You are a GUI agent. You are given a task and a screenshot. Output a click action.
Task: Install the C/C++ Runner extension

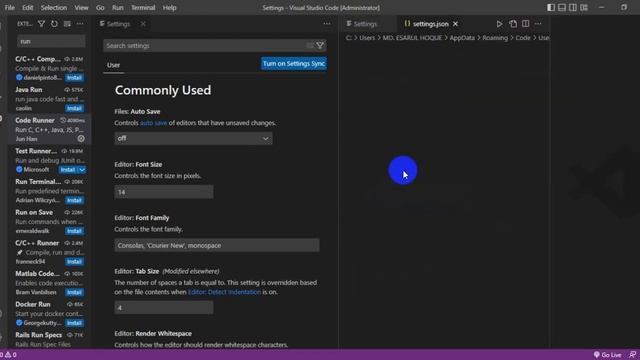(x=74, y=262)
